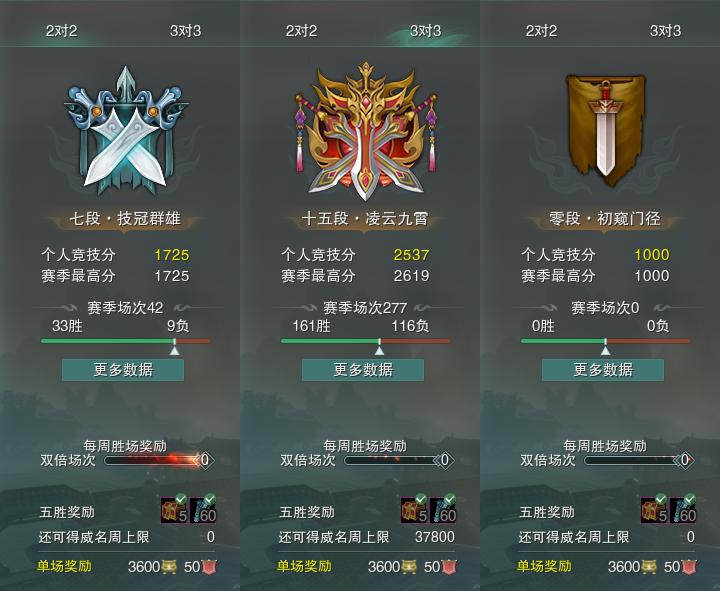Switch to the 2对2 tab in the first panel

62,31
